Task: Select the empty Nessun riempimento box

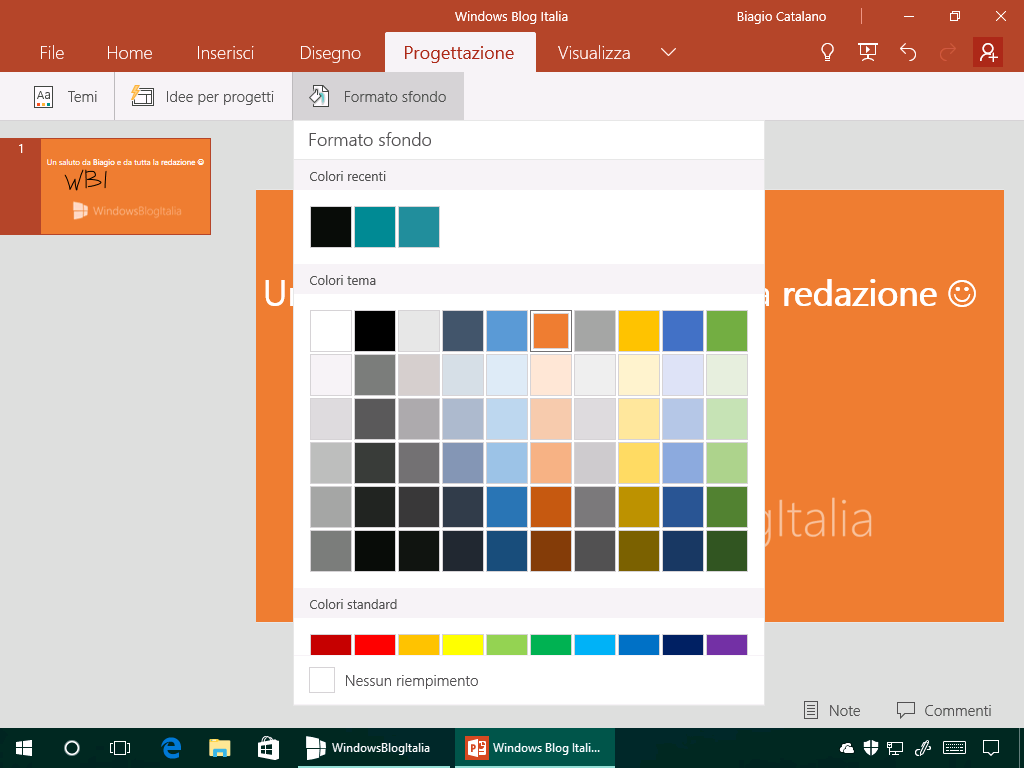Action: point(322,680)
